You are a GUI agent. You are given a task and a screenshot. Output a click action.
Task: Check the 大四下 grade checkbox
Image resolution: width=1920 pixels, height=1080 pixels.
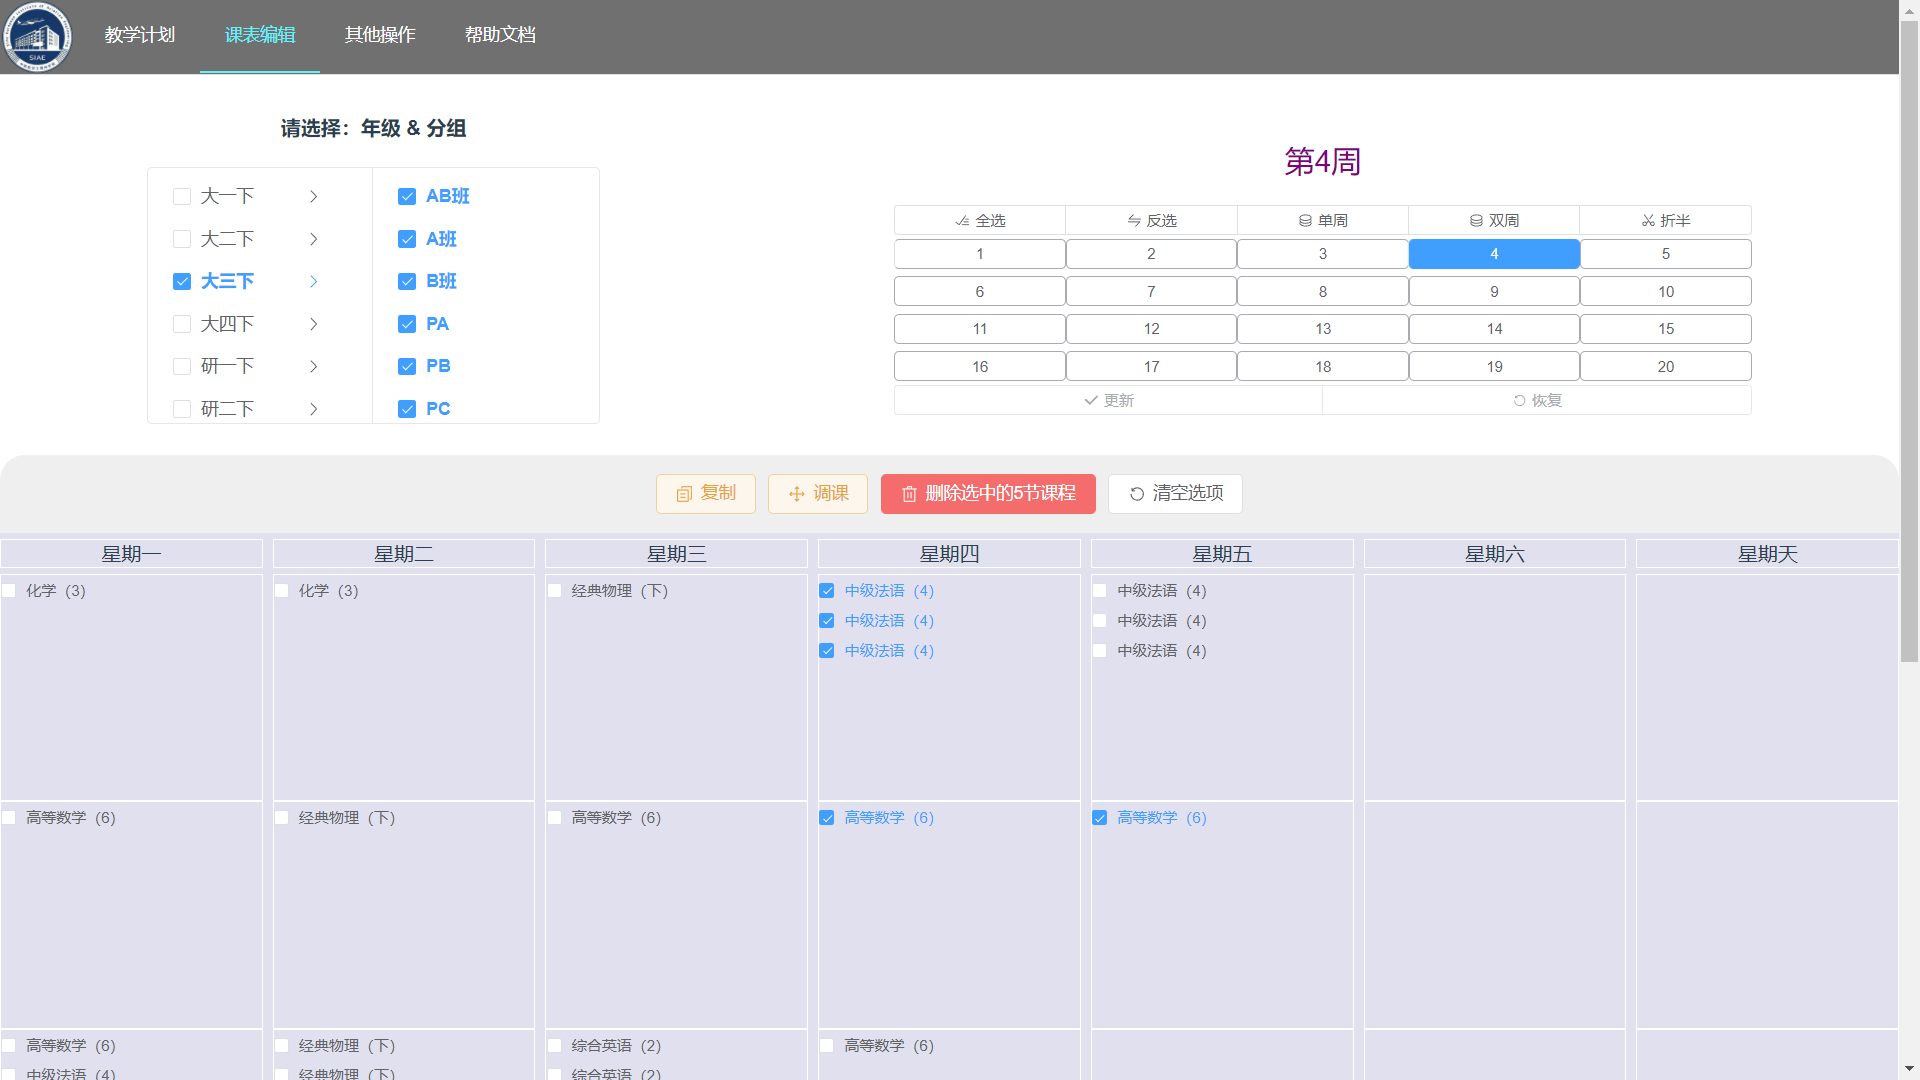point(182,324)
